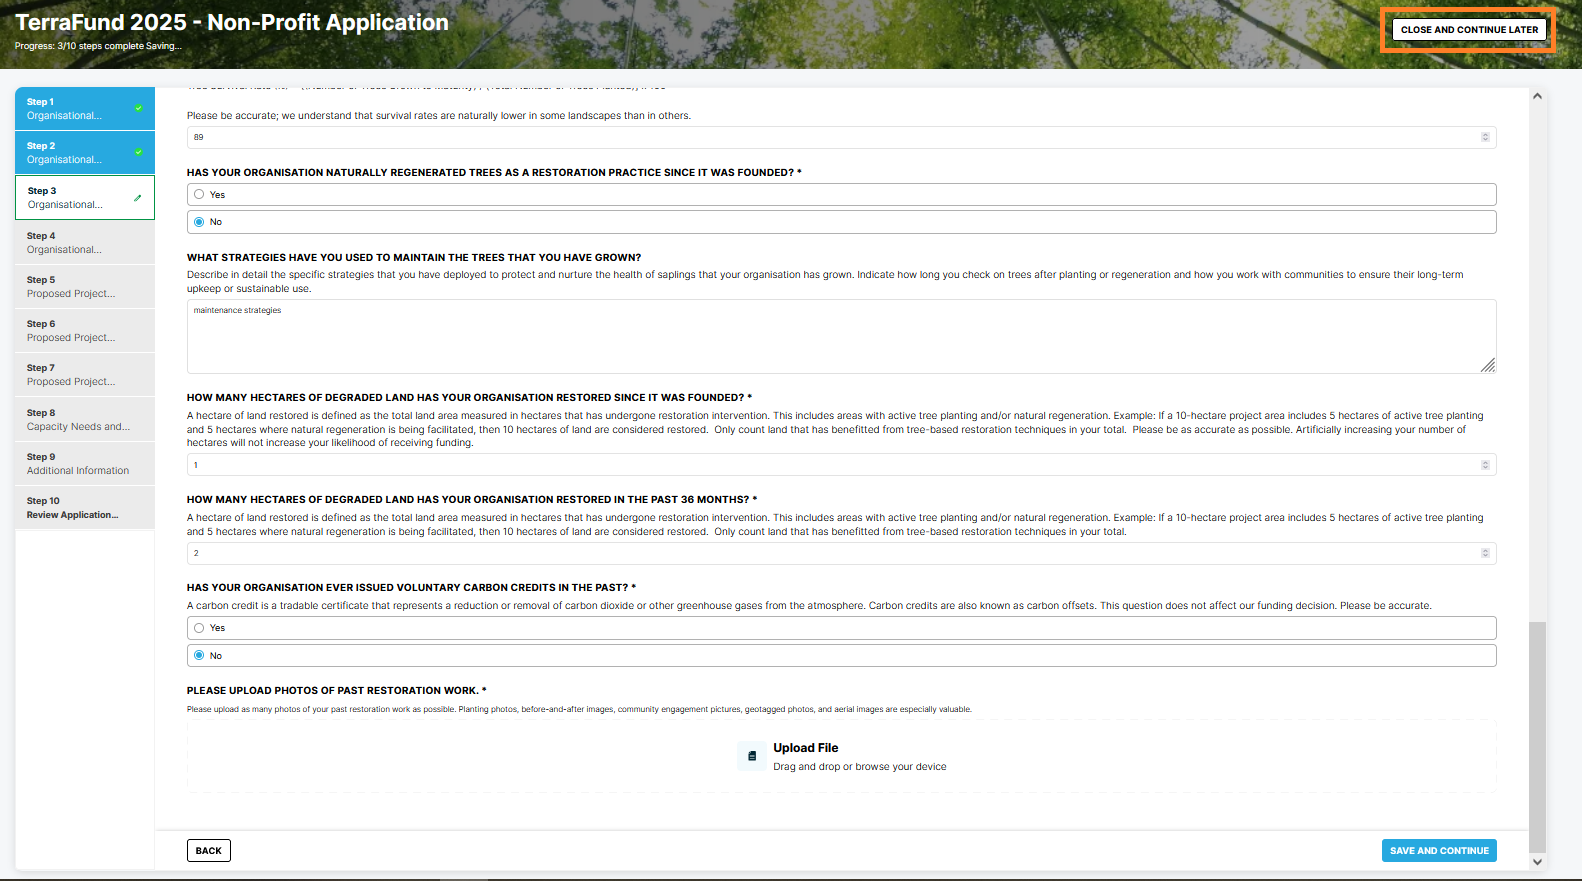Click the scroll-down arrow of the form

pos(1537,861)
